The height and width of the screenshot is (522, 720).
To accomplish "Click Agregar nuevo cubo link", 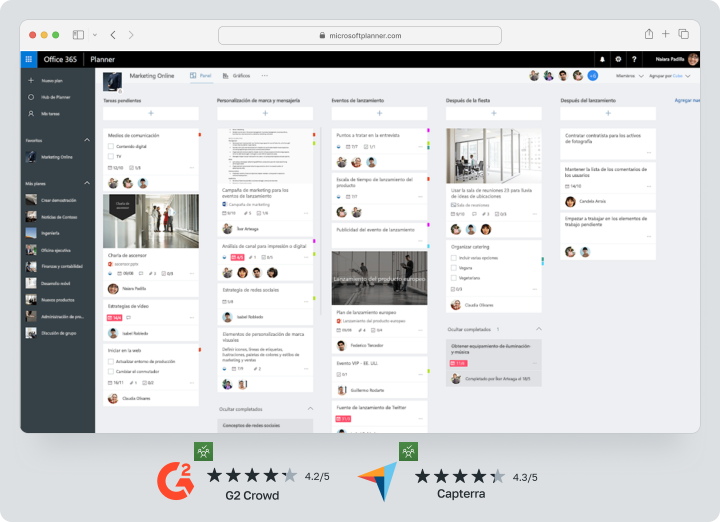I will [x=687, y=101].
